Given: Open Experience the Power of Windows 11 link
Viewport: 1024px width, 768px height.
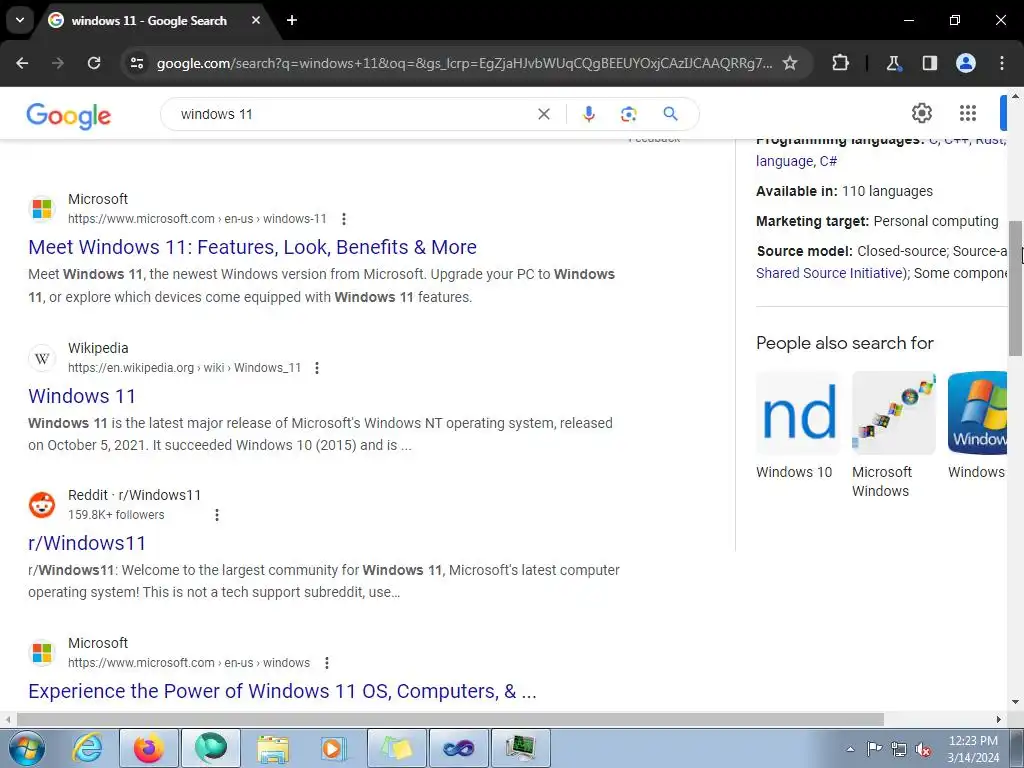Looking at the screenshot, I should click(282, 690).
